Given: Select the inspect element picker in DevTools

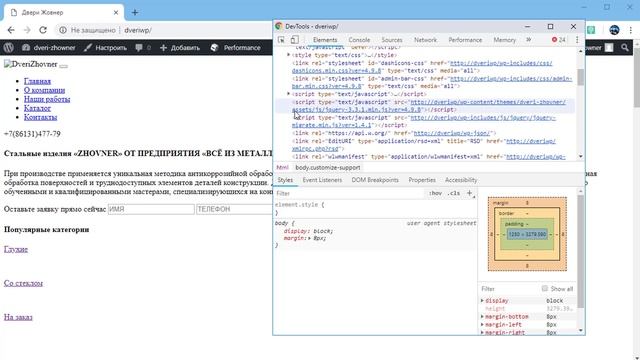Looking at the screenshot, I should 281,40.
